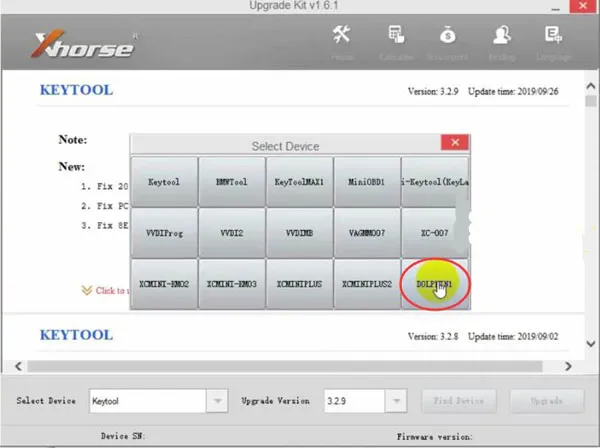This screenshot has width=600, height=448.
Task: Choose XC-007 device
Action: (x=435, y=233)
